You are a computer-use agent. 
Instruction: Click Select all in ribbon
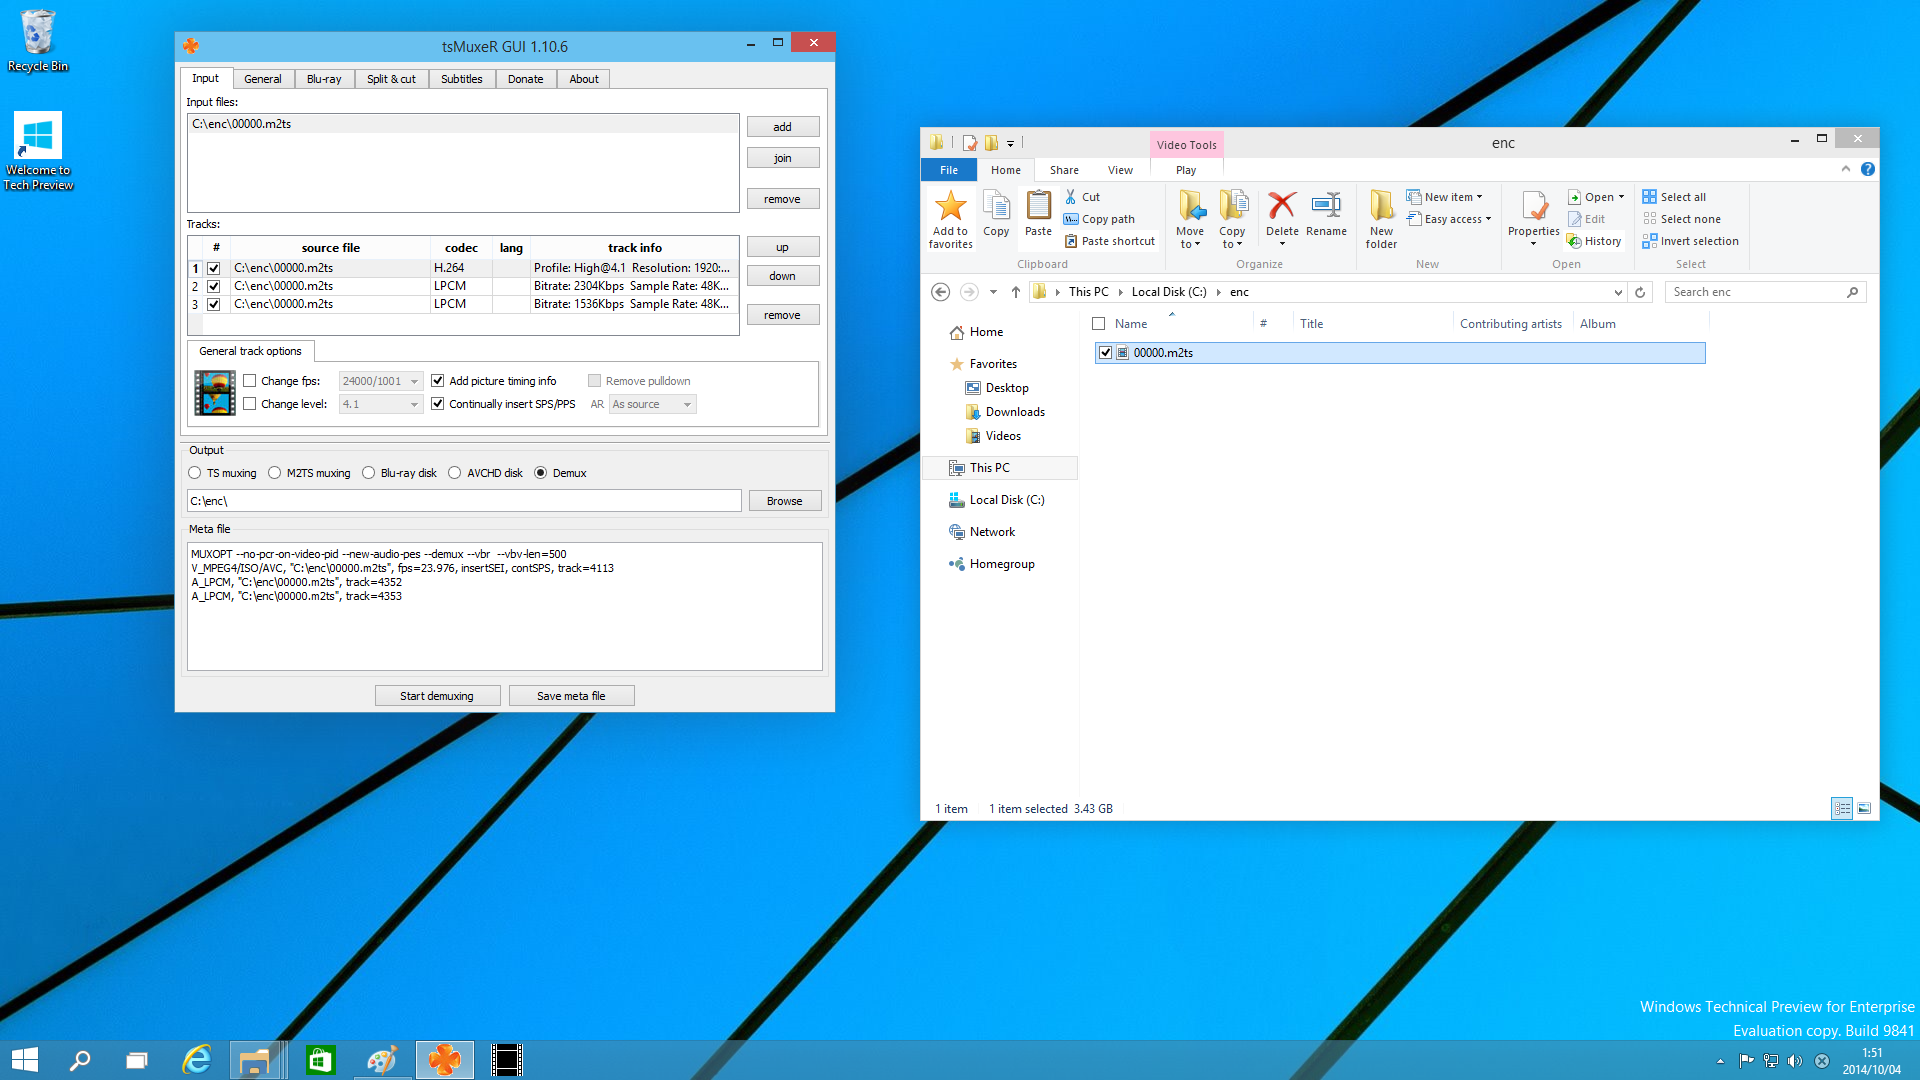tap(1674, 197)
